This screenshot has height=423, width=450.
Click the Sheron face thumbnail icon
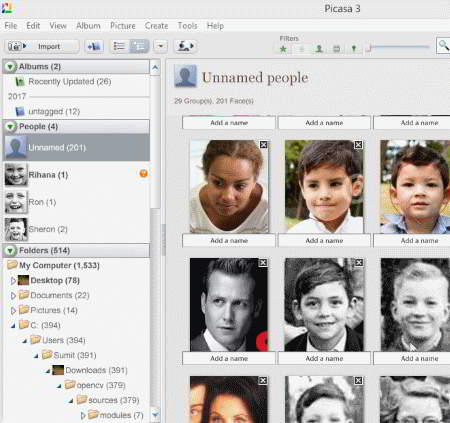pyautogui.click(x=16, y=229)
